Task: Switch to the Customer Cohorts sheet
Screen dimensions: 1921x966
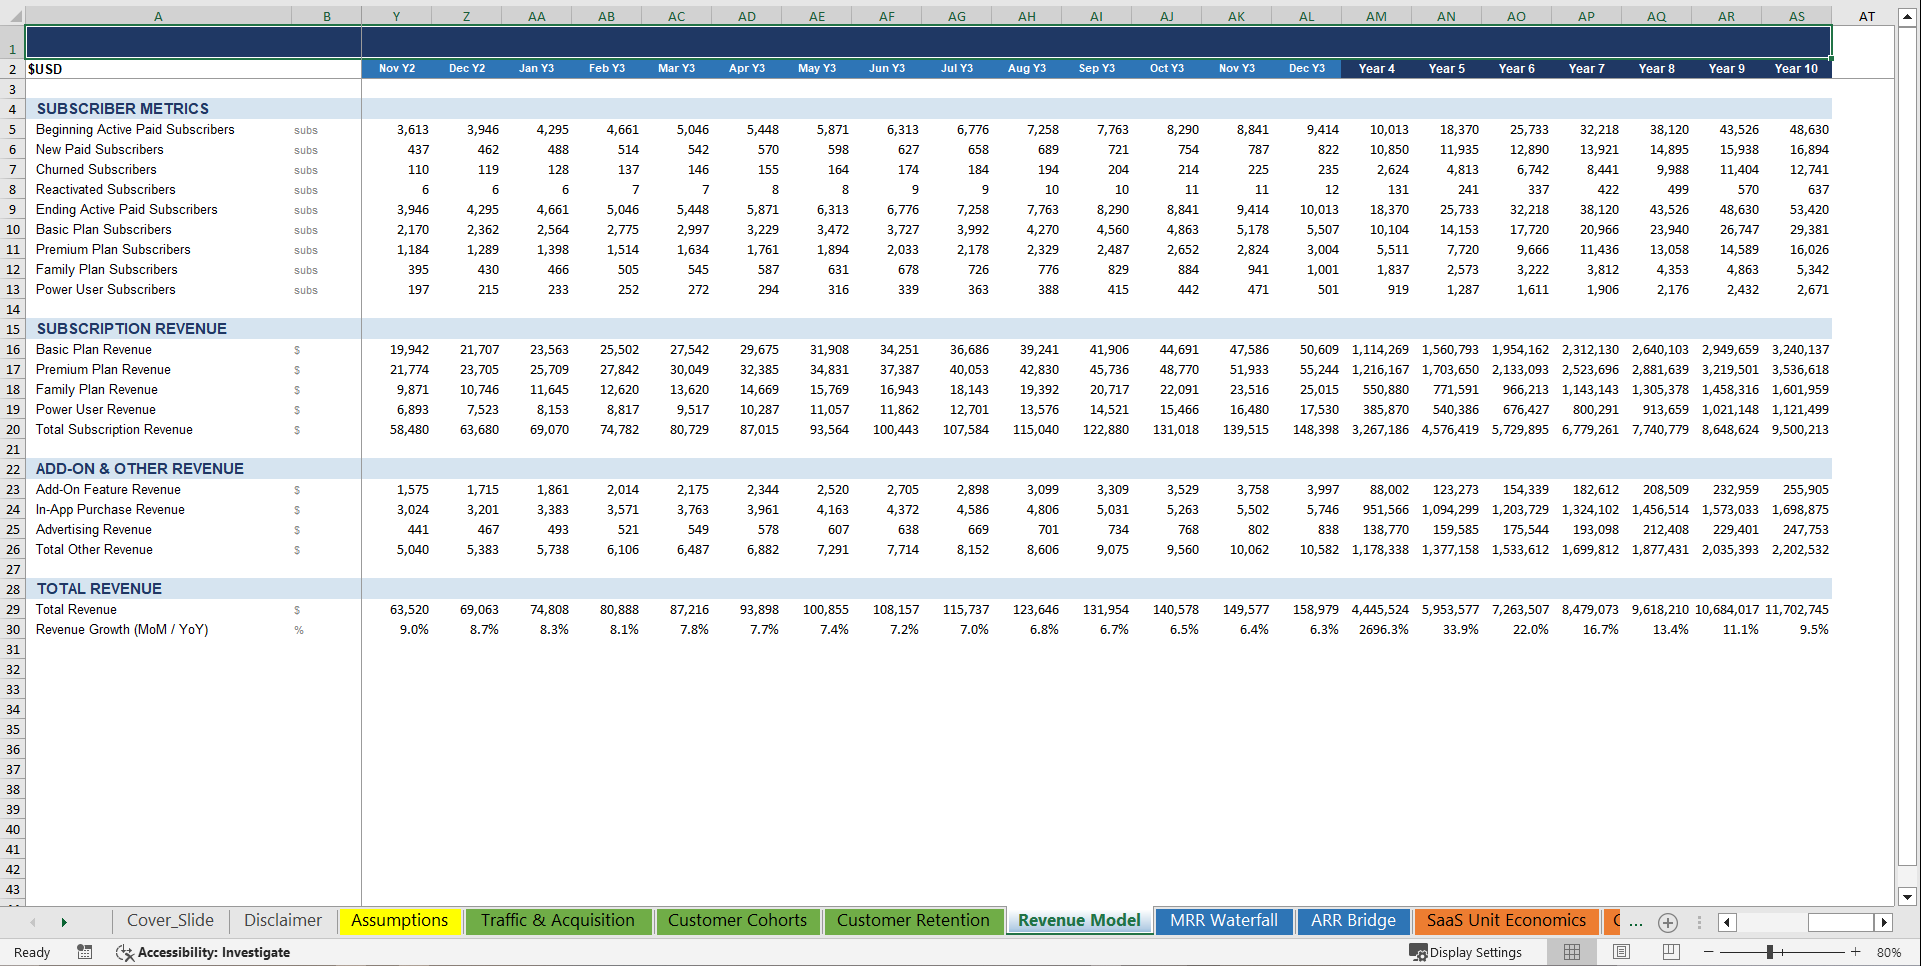Action: pos(737,921)
